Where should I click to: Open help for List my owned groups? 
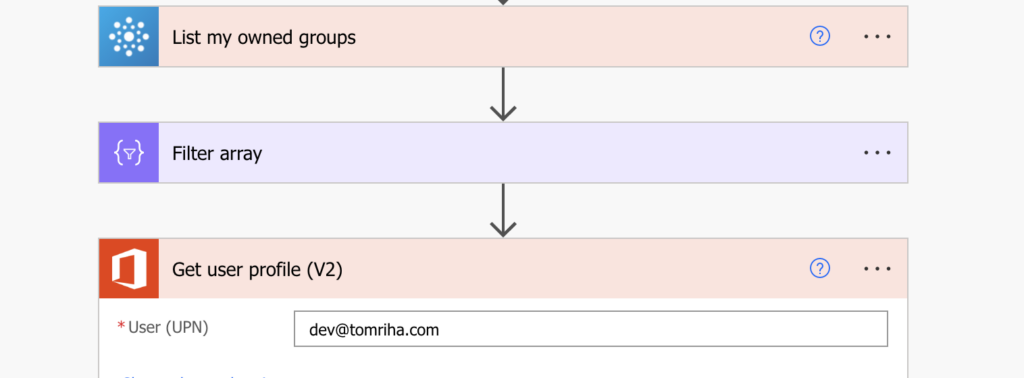(x=820, y=37)
